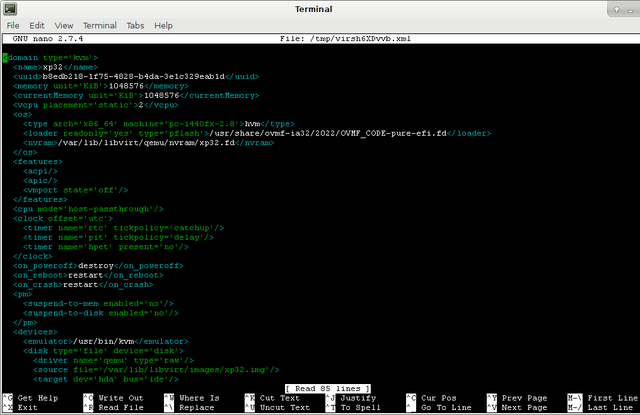Image resolution: width=640 pixels, height=415 pixels.
Task: Open the Help menu
Action: 163,25
